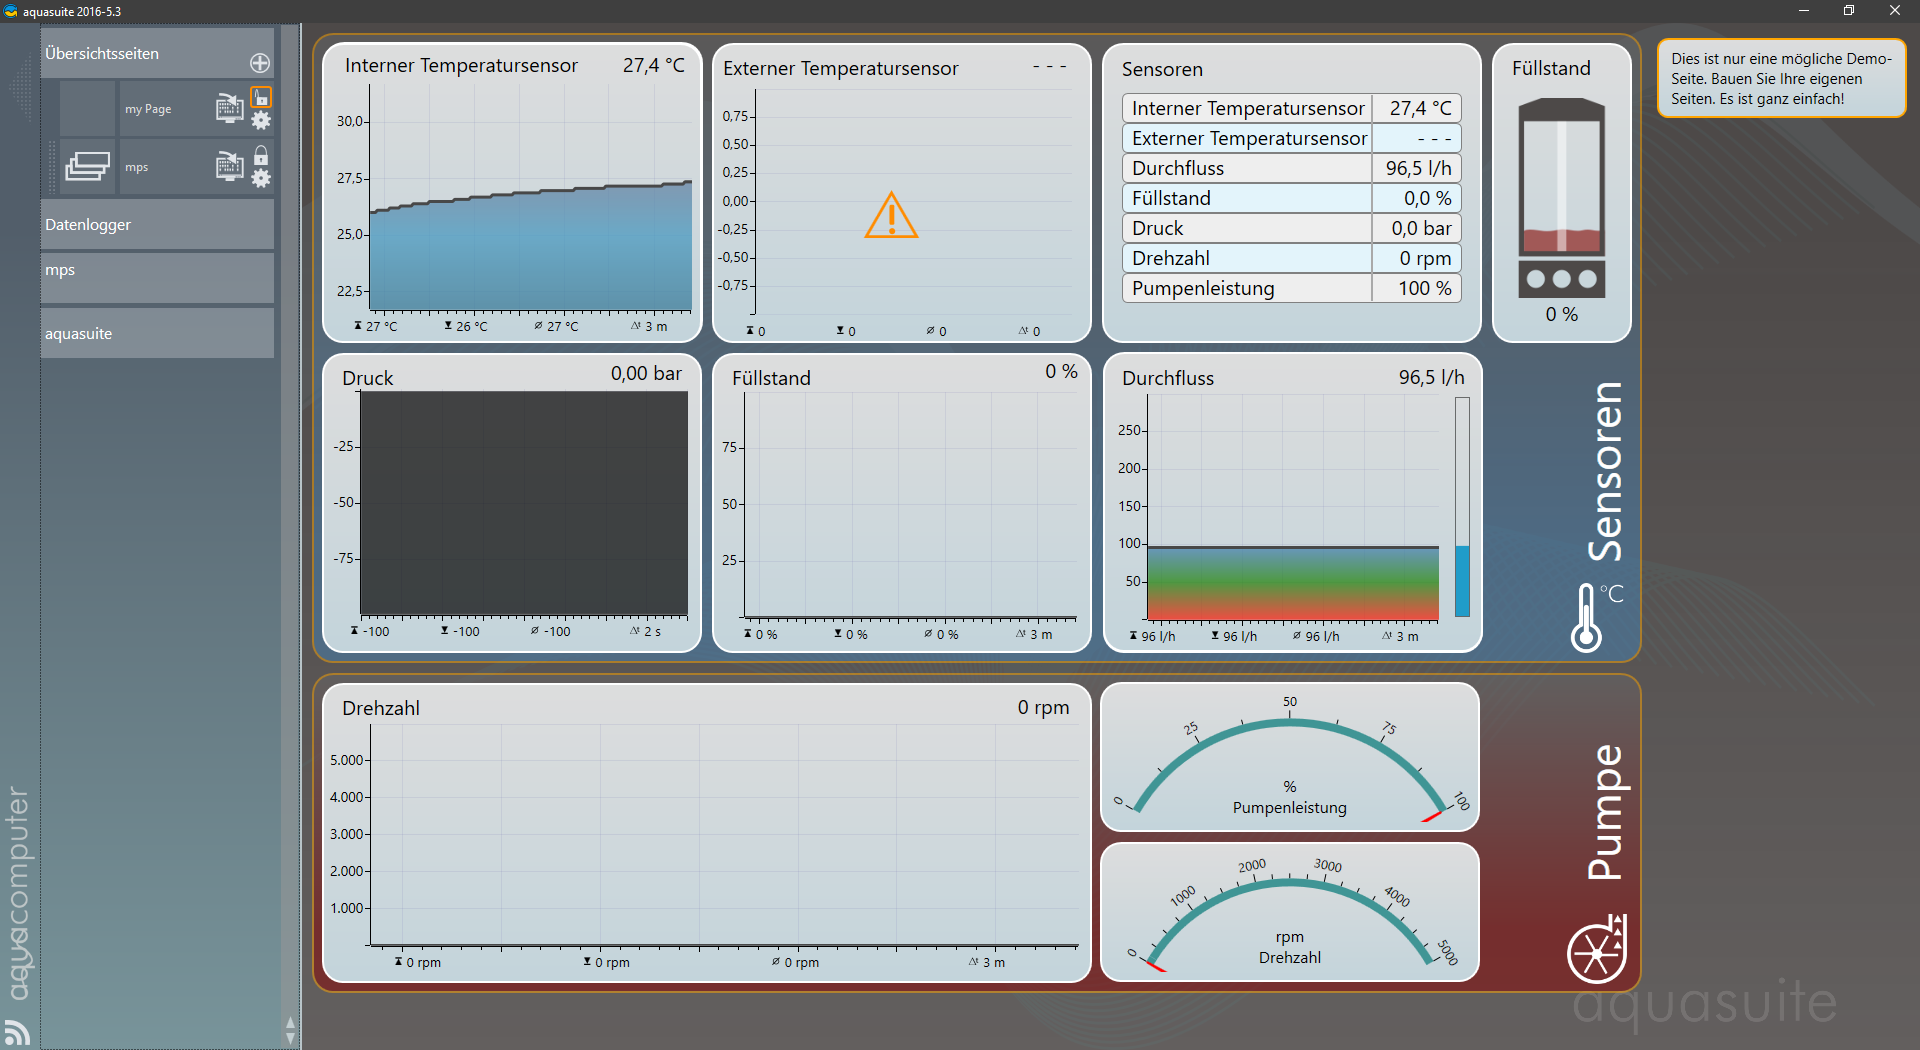Select the Interner Temperatursensor table row
1920x1050 pixels.
point(1291,108)
